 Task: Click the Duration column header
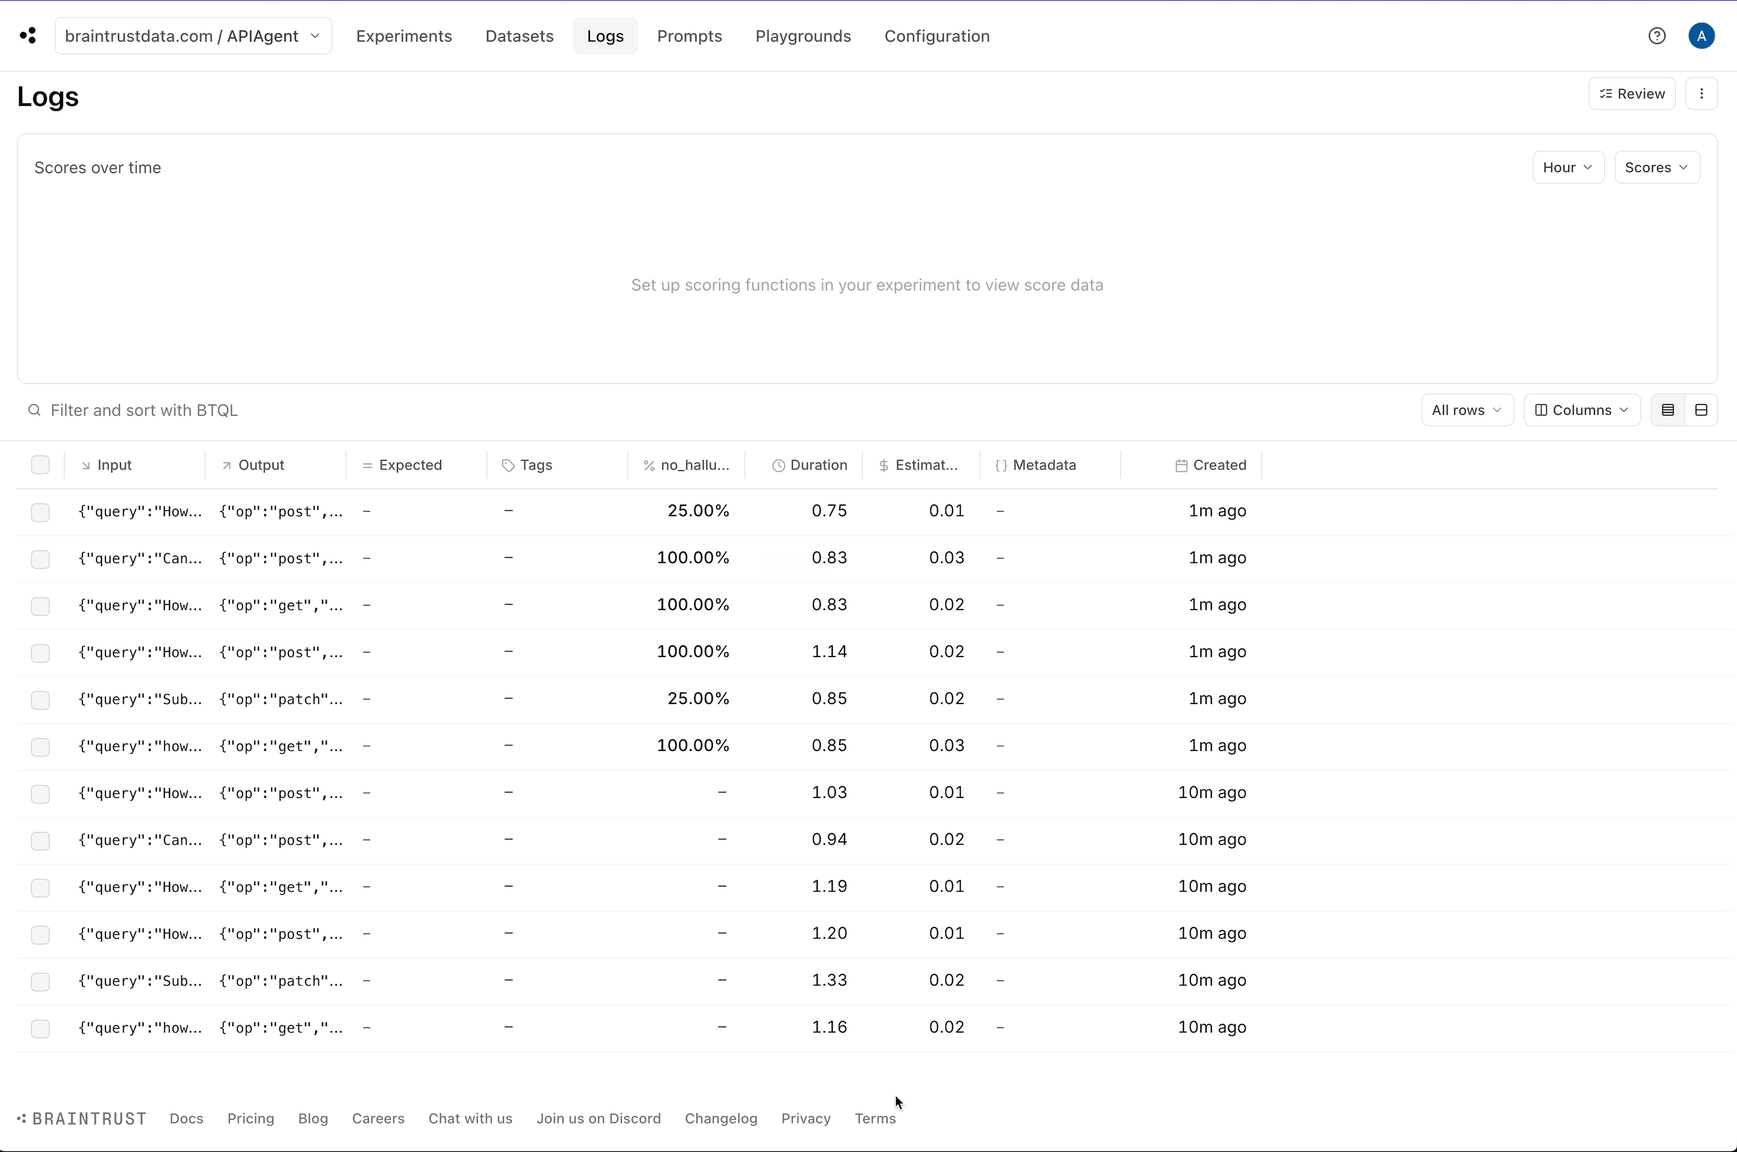[809, 465]
